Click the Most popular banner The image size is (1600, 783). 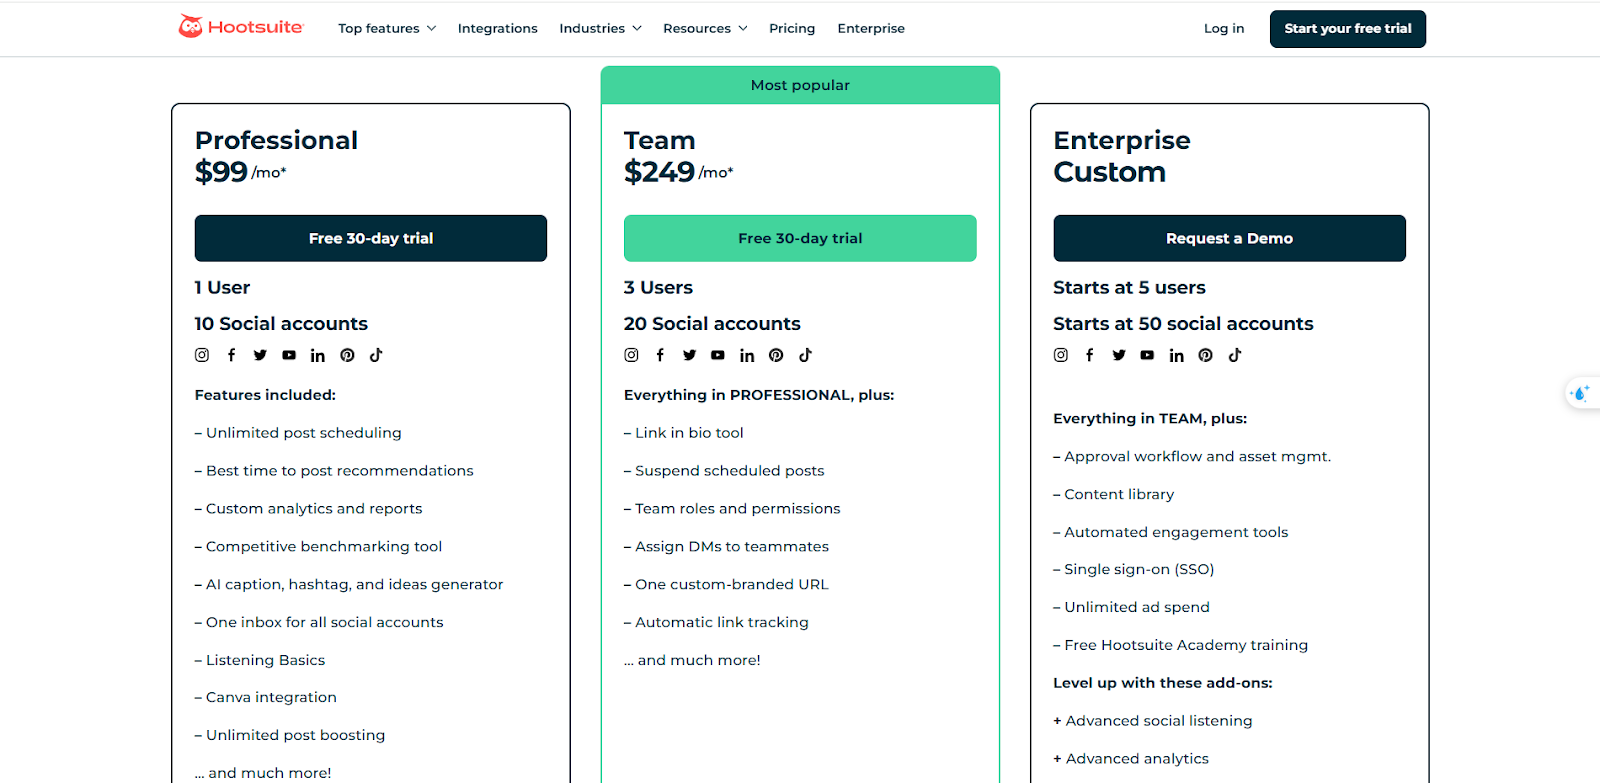point(800,85)
